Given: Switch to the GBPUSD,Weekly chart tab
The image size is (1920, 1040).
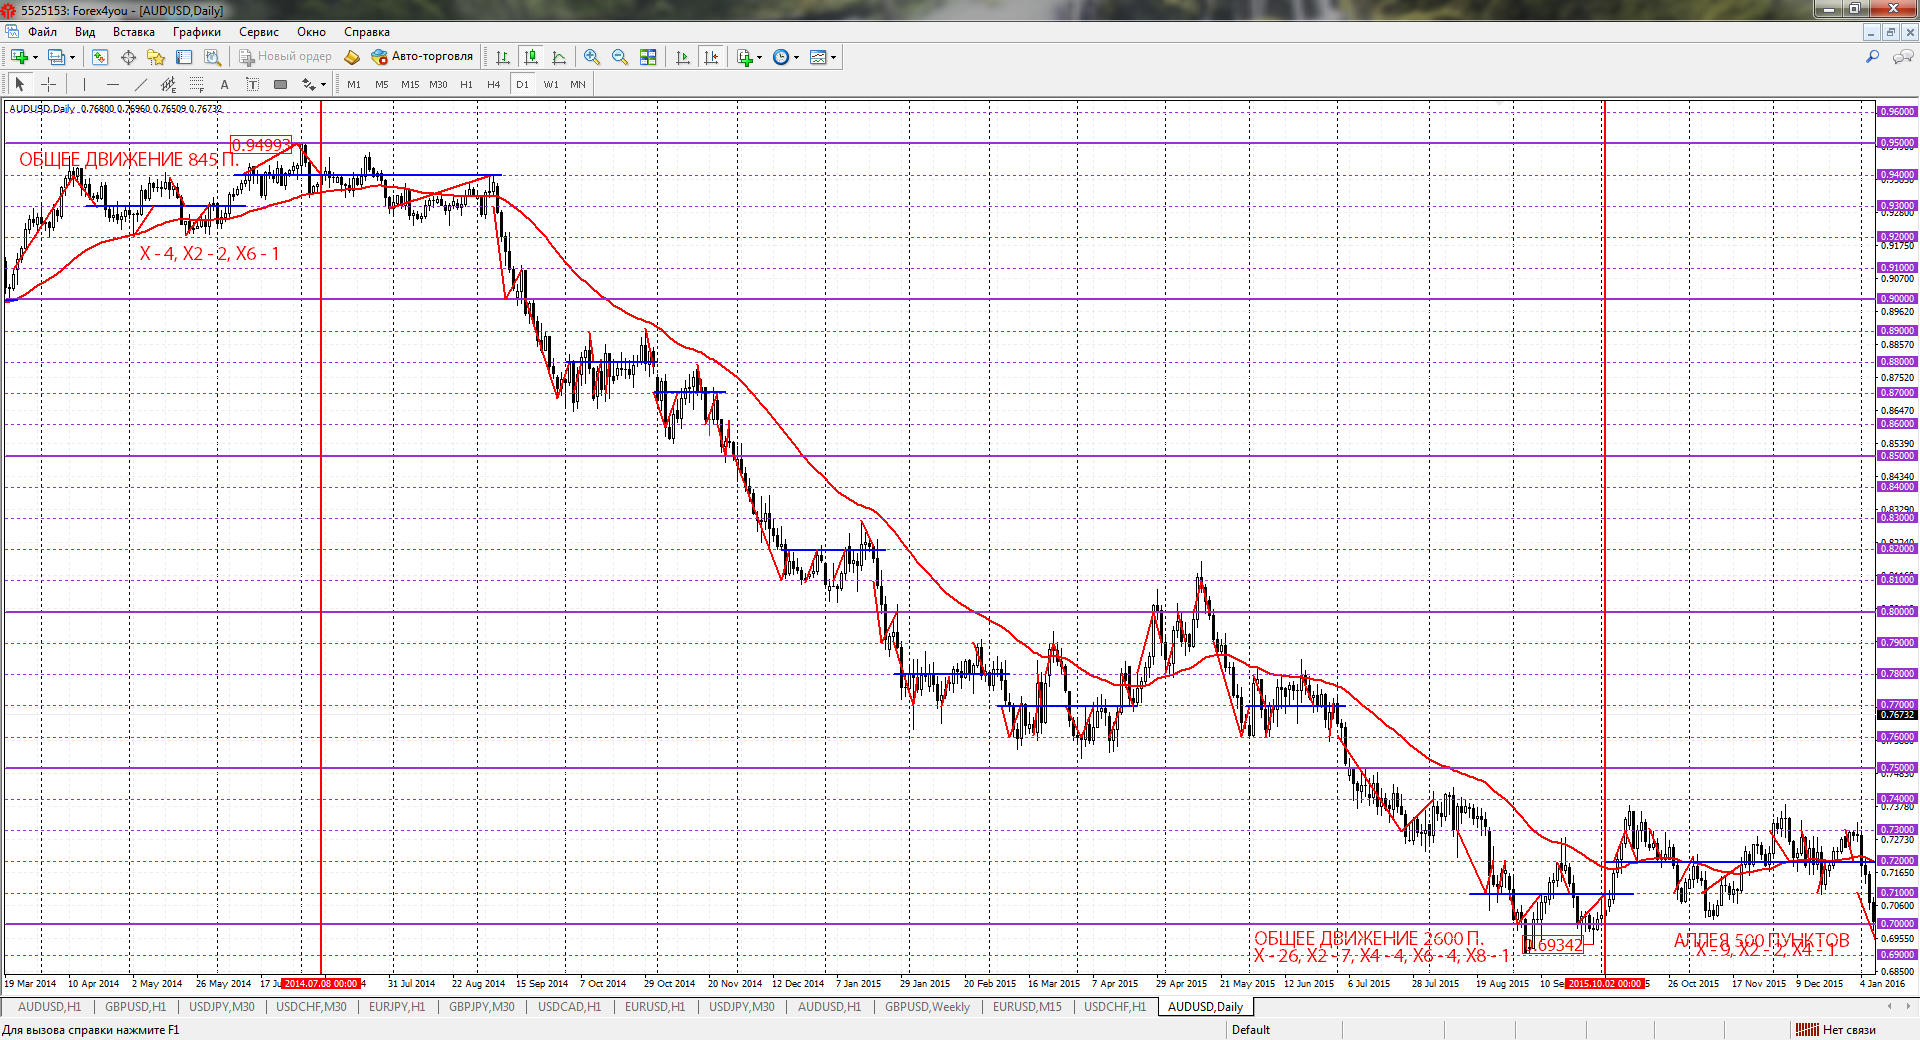Looking at the screenshot, I should click(x=927, y=1007).
